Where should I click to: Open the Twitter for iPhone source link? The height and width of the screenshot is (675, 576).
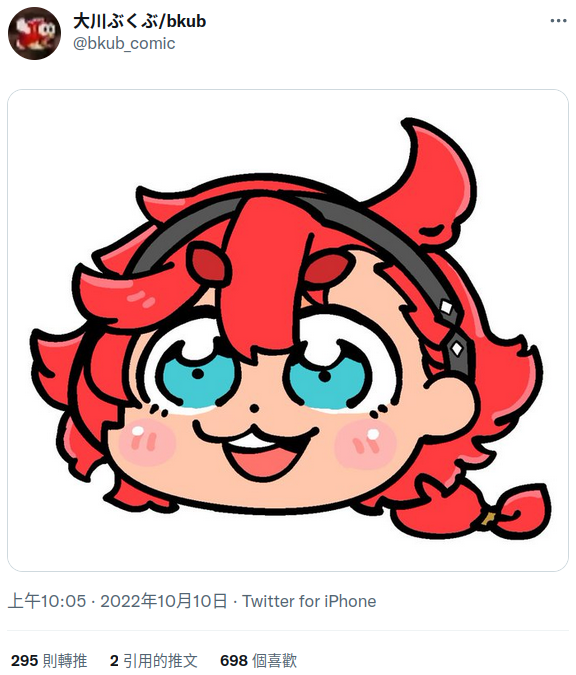(309, 601)
